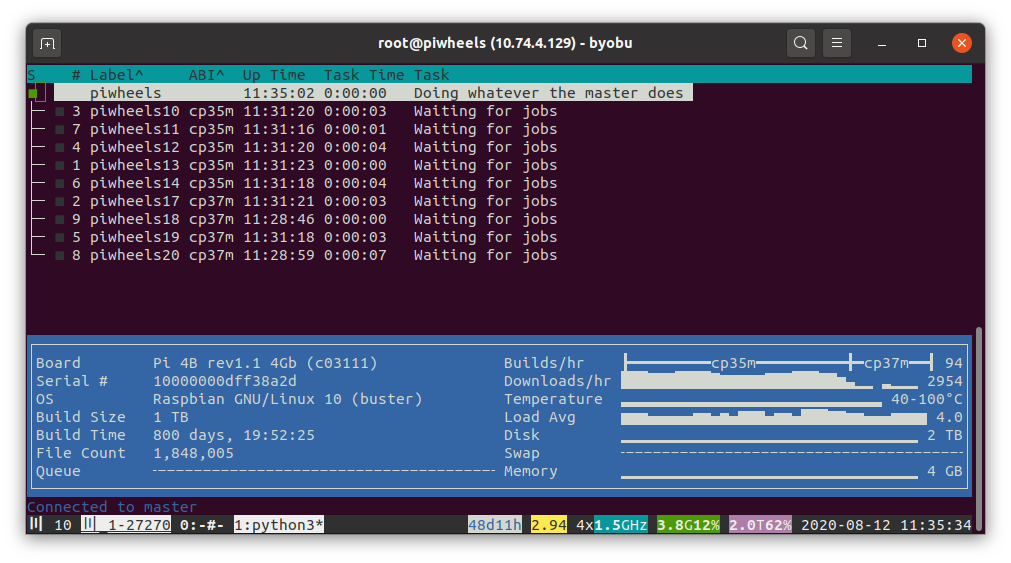Maximize the terminal window
The width and height of the screenshot is (1011, 563).
922,43
